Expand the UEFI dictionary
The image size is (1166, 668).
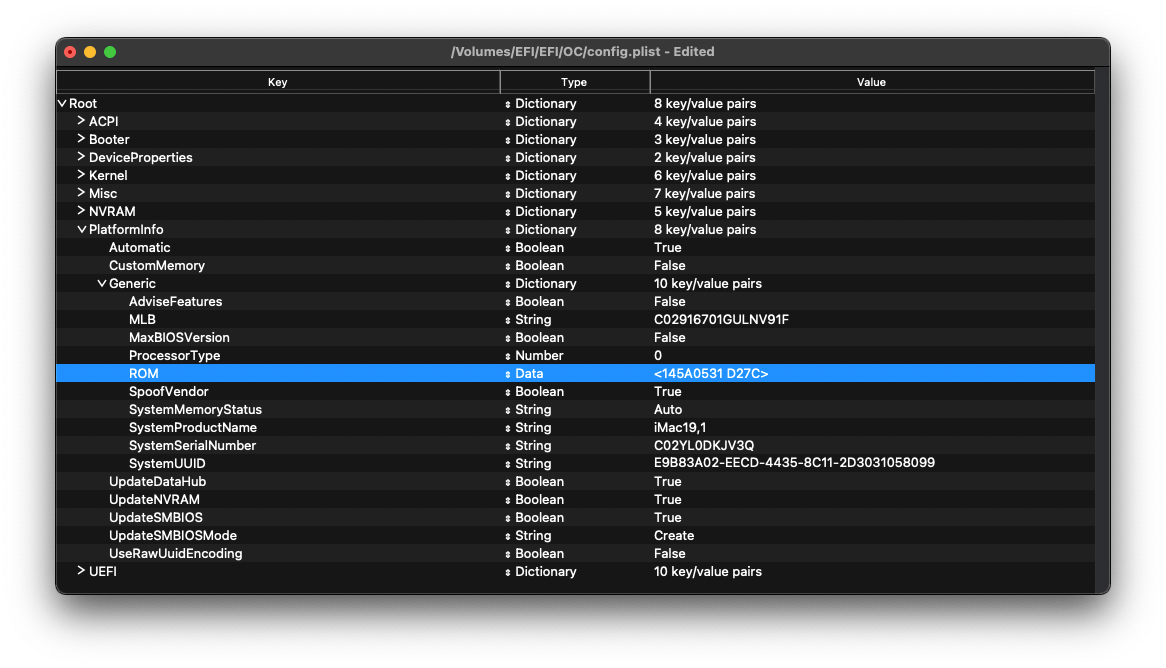point(81,571)
